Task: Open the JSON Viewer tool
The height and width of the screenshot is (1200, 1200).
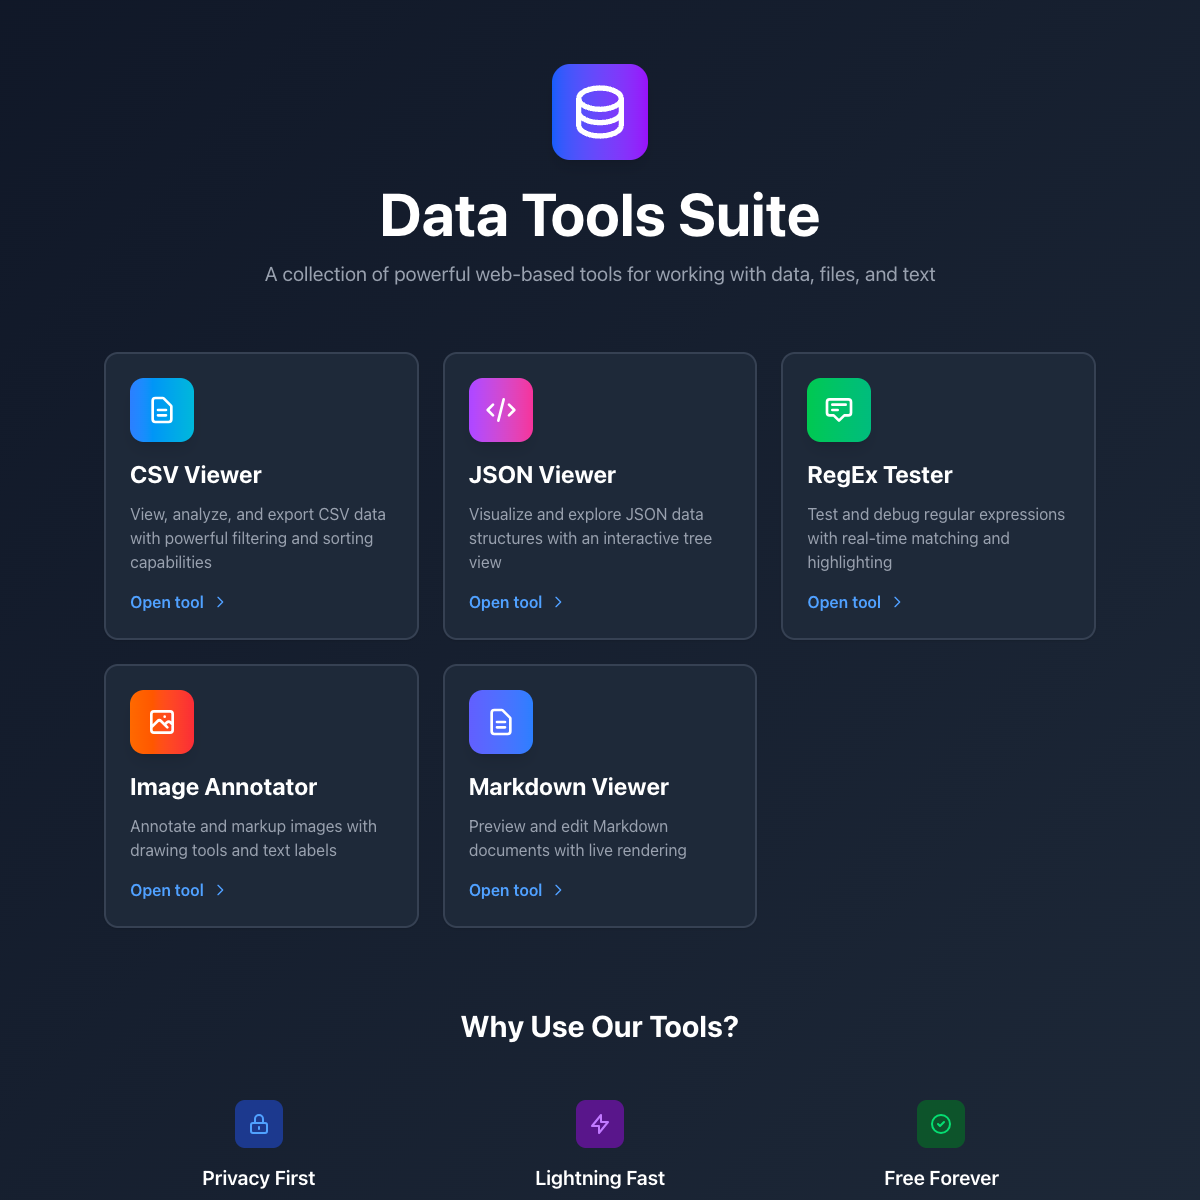Action: pyautogui.click(x=505, y=602)
